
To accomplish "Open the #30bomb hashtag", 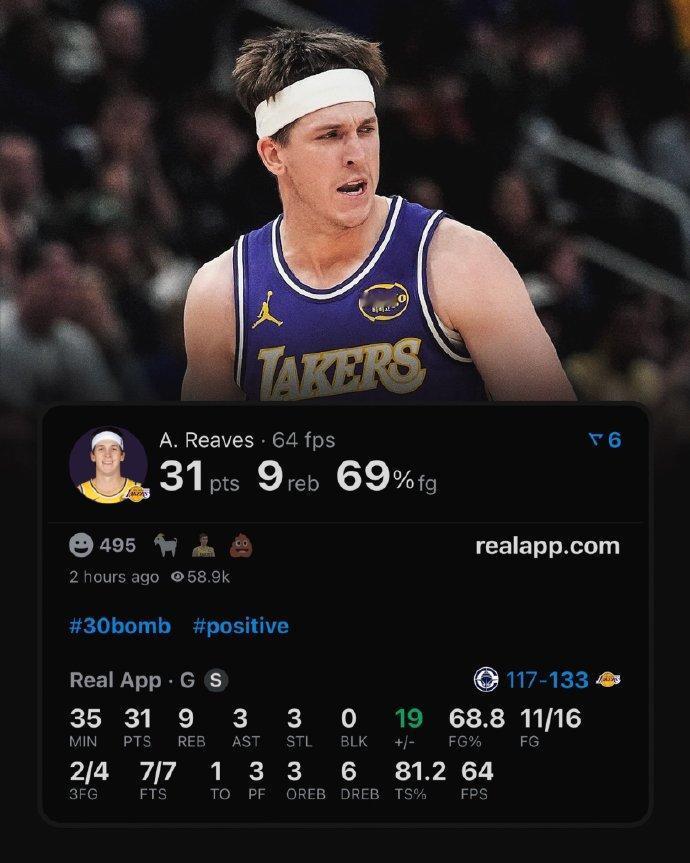I will (120, 626).
